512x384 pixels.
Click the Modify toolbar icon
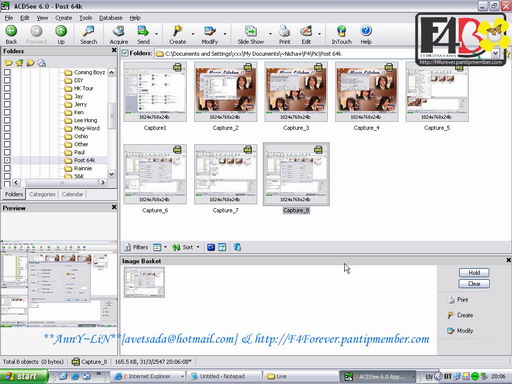point(210,31)
